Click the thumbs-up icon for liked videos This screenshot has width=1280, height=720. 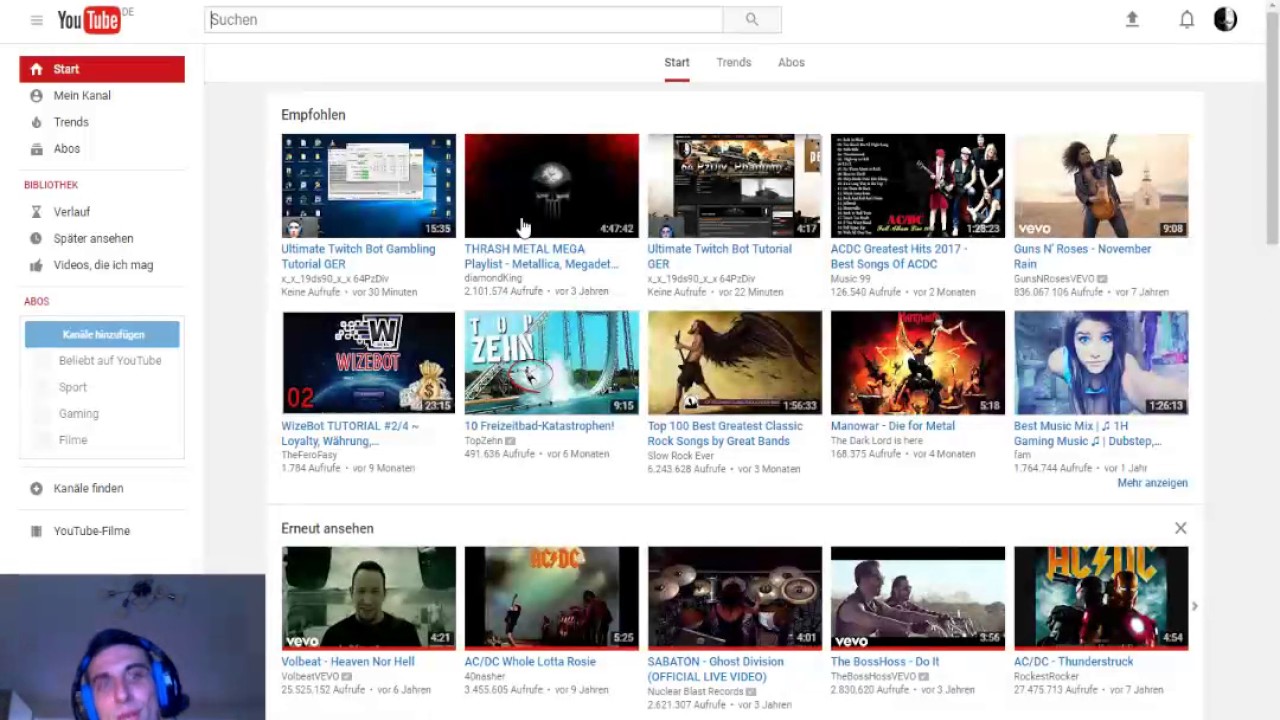click(x=36, y=265)
